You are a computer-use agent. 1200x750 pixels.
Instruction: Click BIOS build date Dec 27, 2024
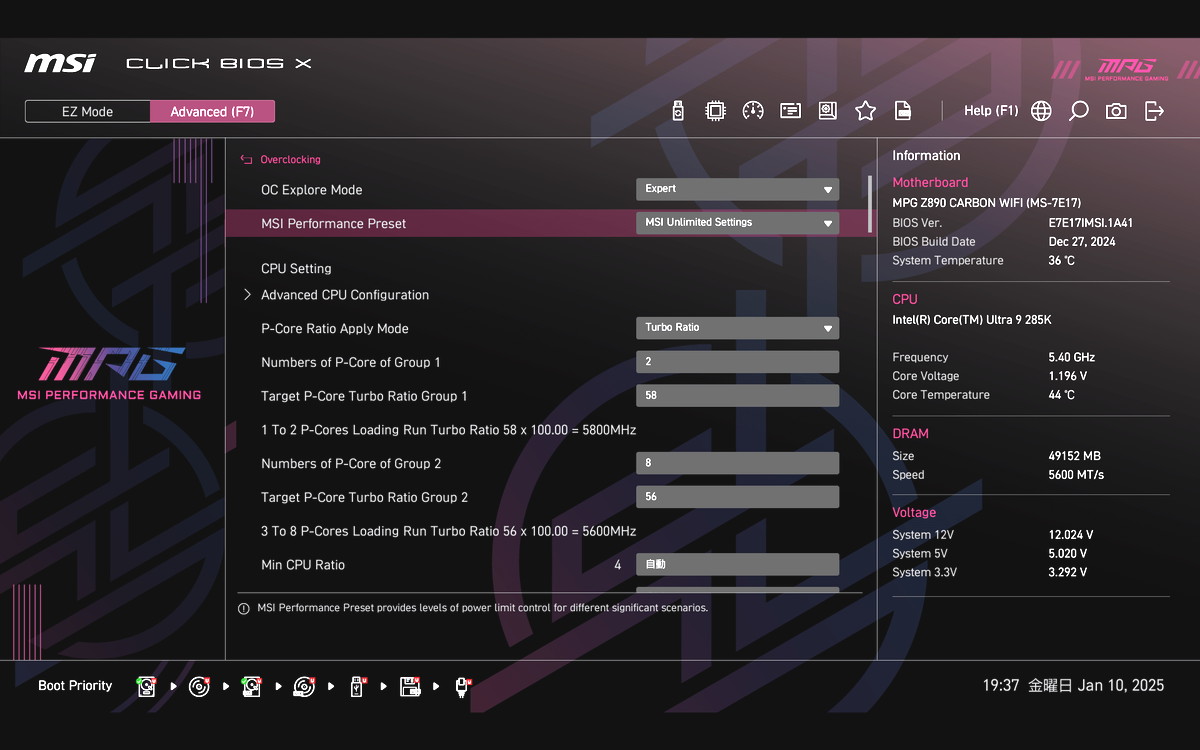(x=1082, y=242)
